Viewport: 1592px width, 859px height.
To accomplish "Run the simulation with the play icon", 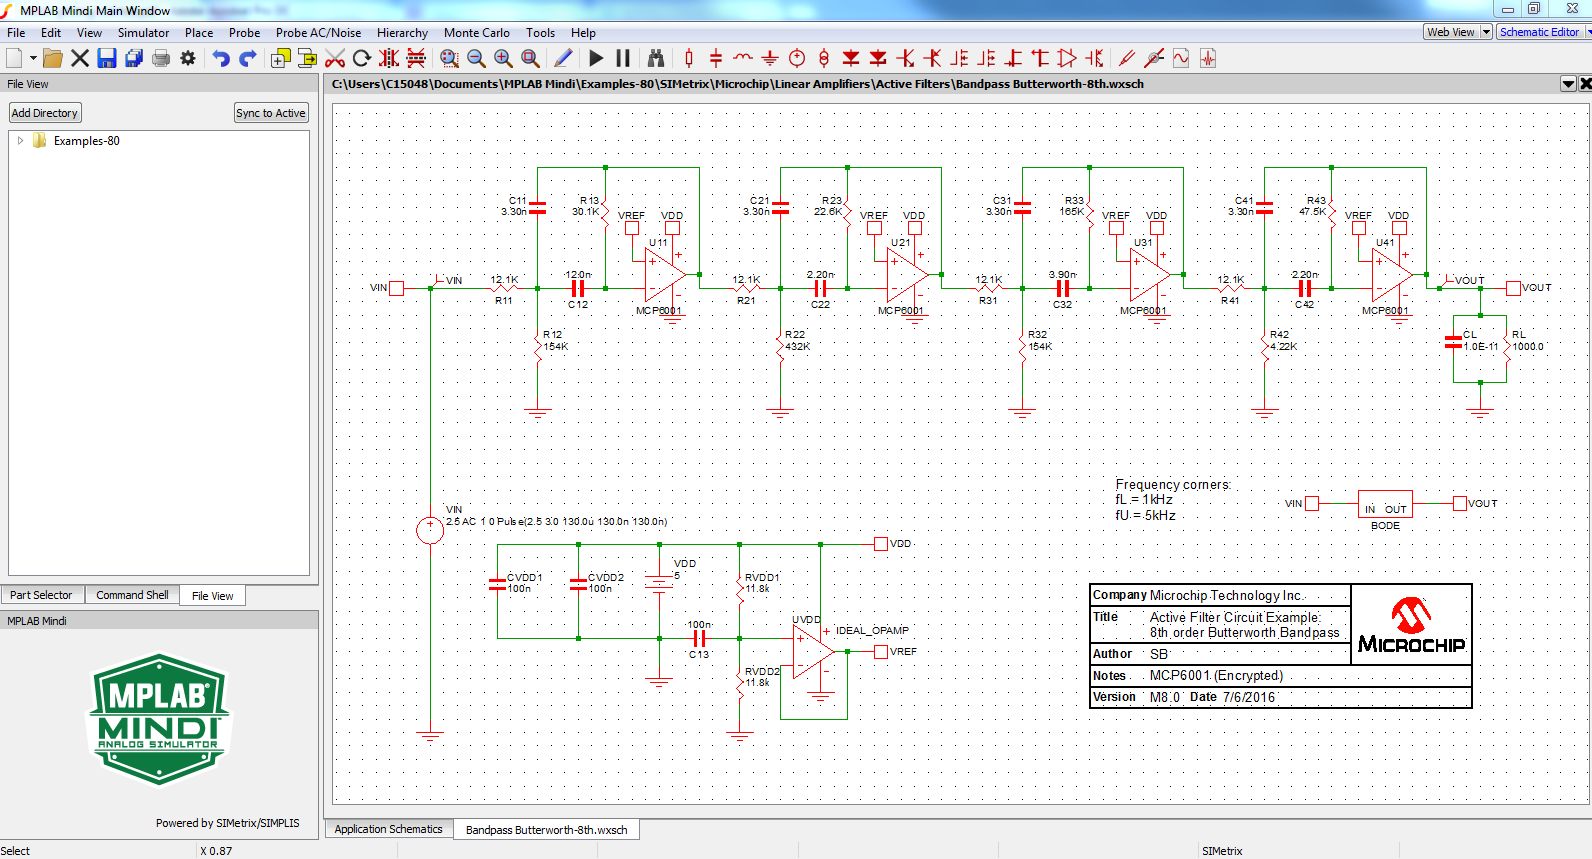I will 596,59.
